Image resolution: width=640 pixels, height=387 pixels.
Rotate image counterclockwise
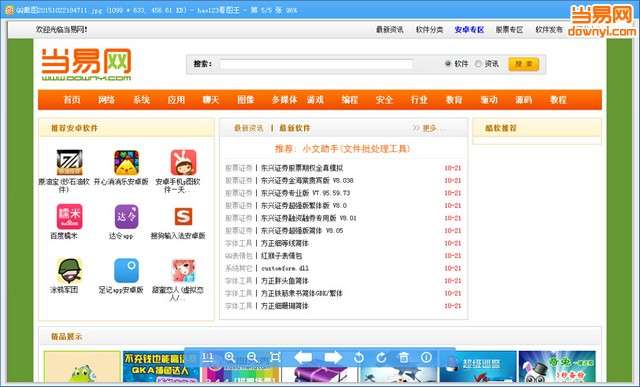(x=359, y=358)
